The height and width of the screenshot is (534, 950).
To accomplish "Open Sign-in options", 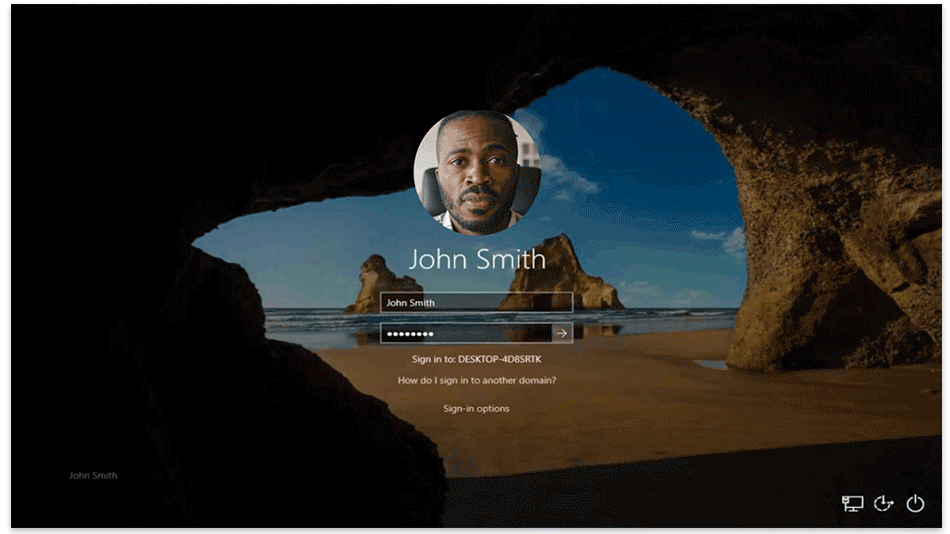I will click(x=476, y=409).
